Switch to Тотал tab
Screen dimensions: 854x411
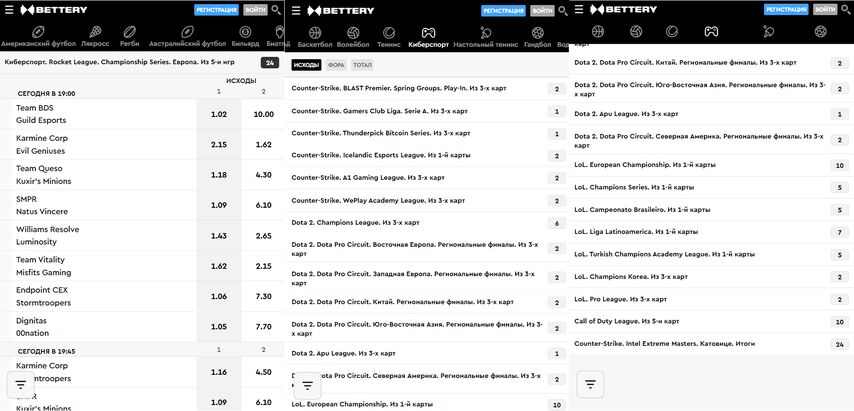[362, 65]
